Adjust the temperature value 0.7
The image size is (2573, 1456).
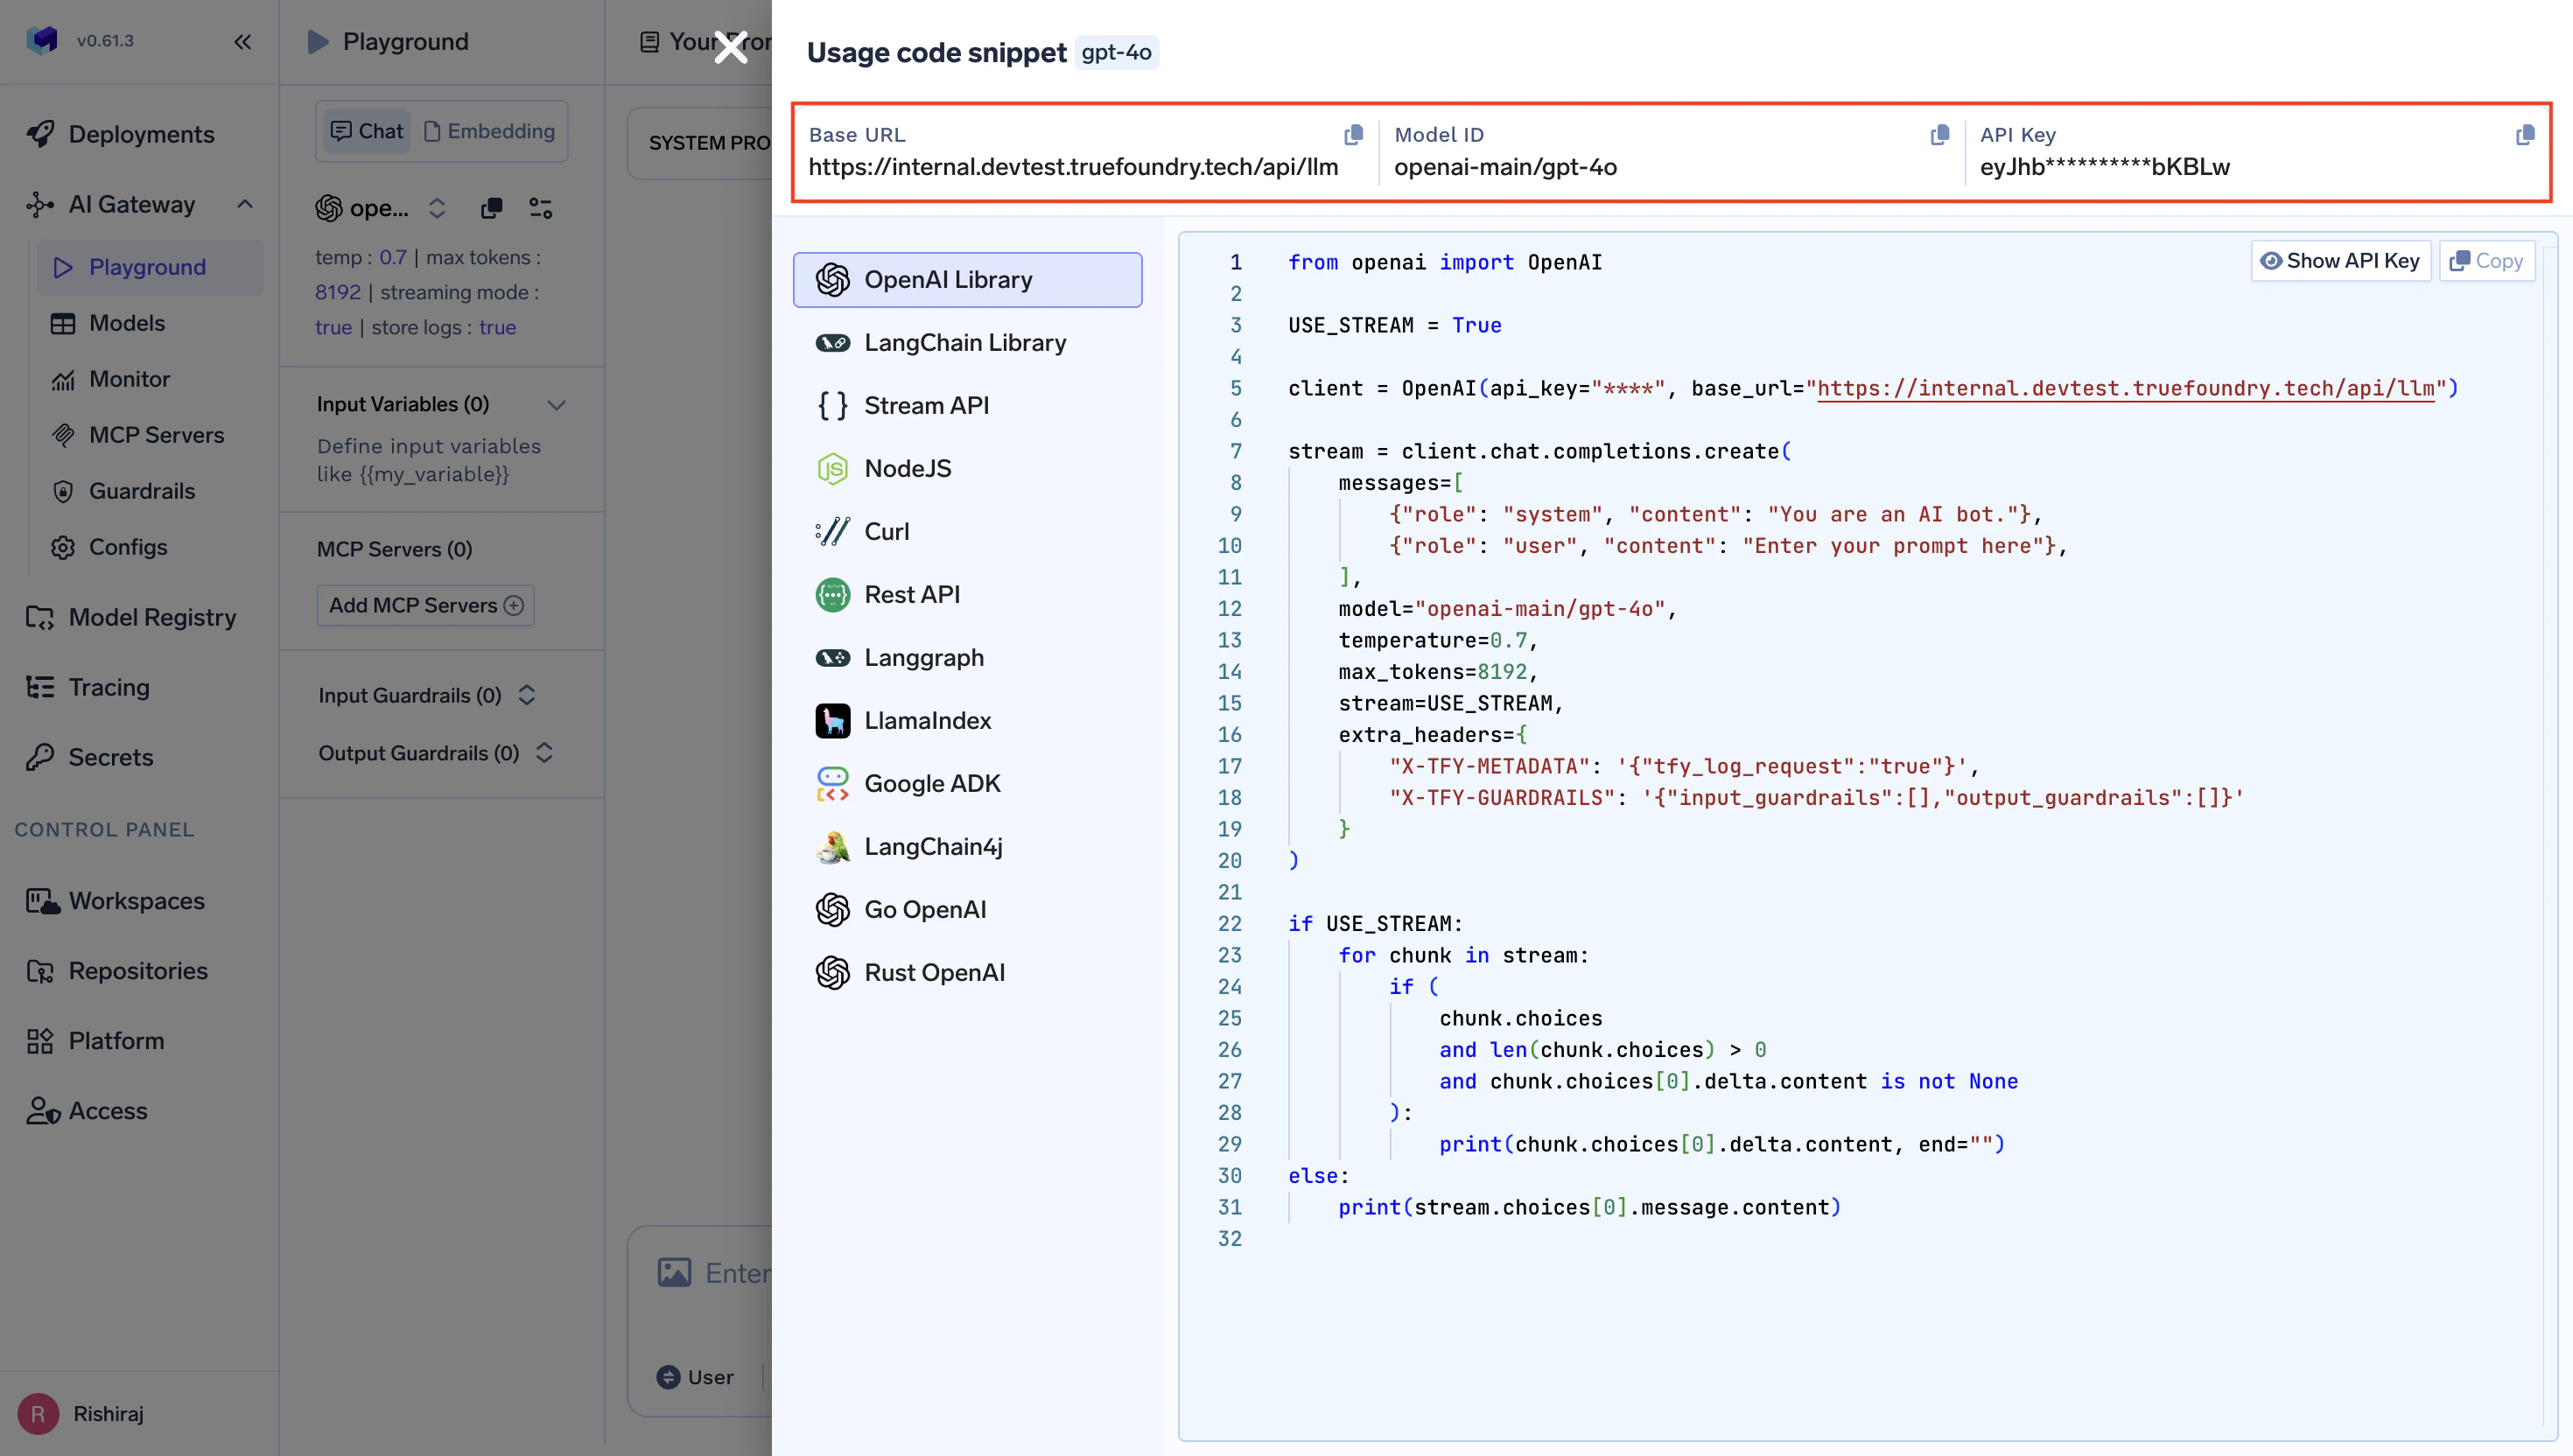coord(392,257)
